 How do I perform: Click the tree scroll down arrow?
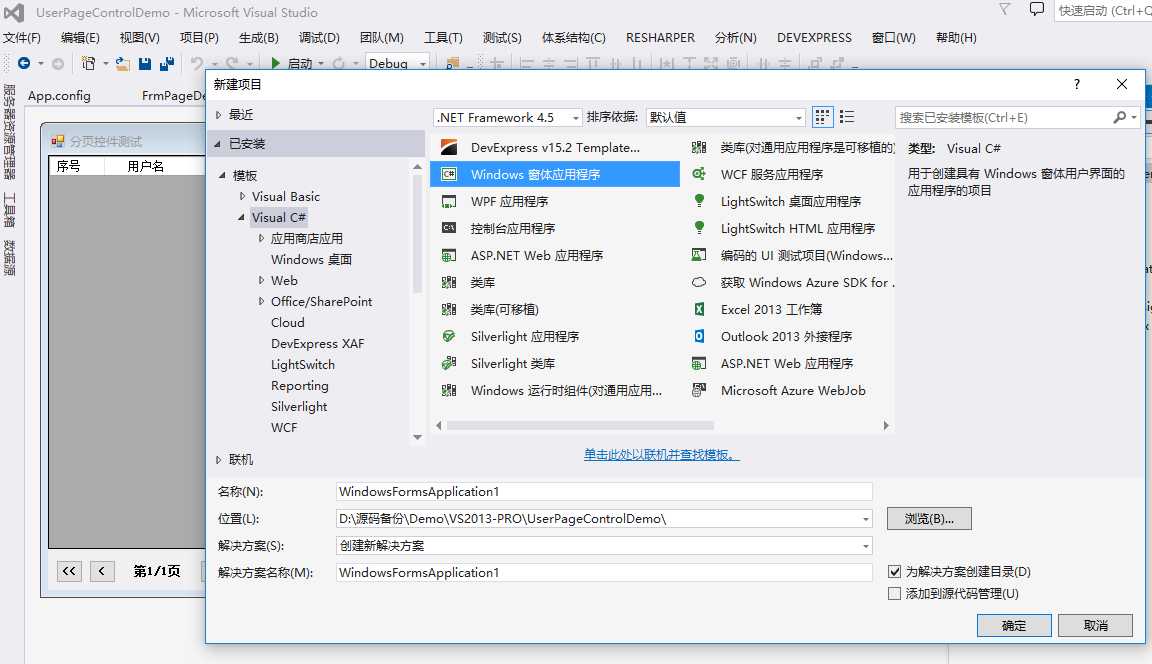coord(417,437)
